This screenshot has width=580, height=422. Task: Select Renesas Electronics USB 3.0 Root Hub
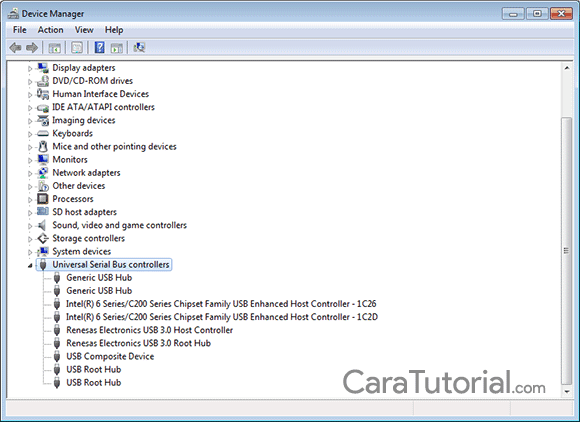138,343
